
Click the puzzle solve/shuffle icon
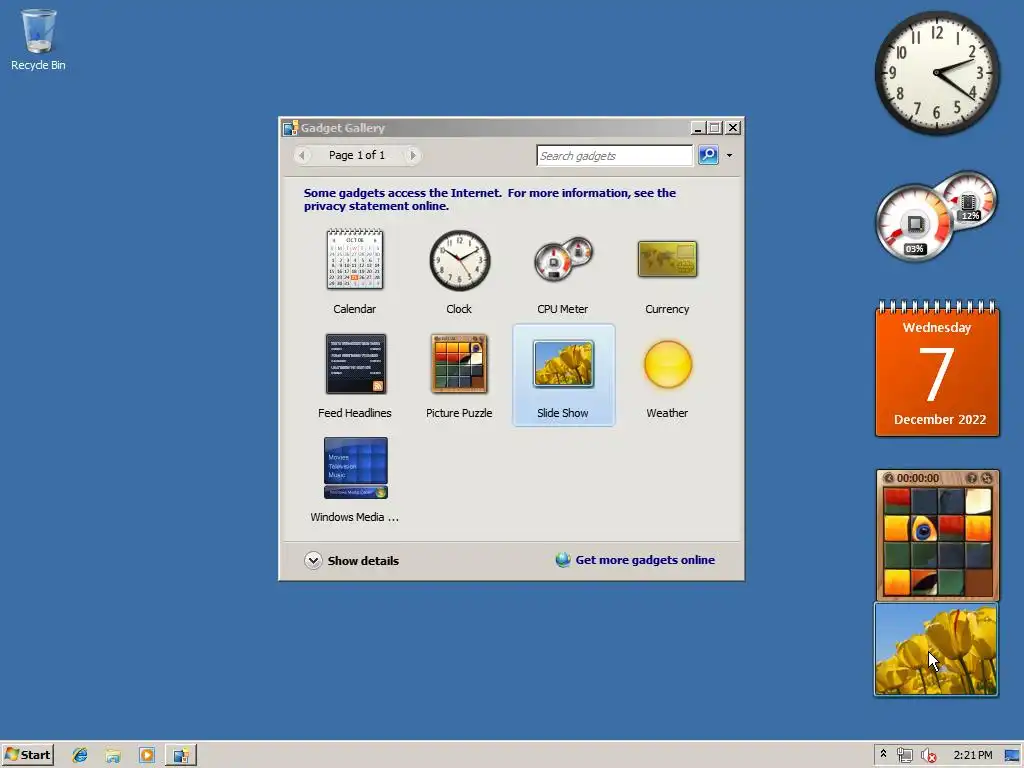(987, 478)
